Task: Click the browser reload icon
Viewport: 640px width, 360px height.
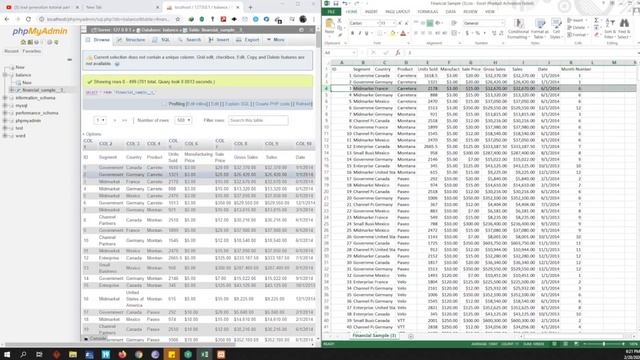Action: tap(28, 19)
